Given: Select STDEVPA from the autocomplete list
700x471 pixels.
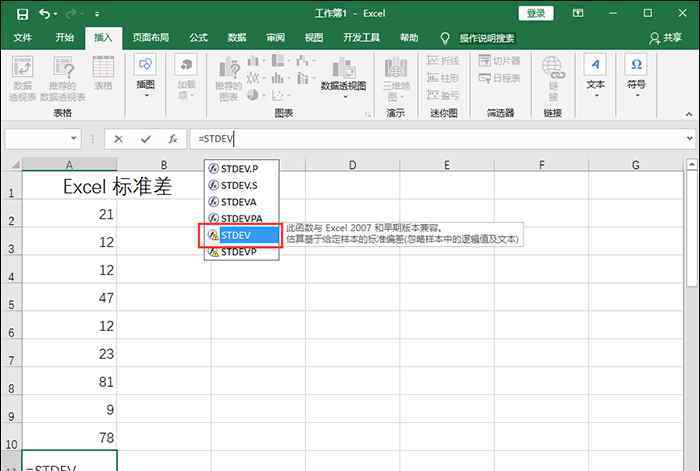Looking at the screenshot, I should coord(242,219).
